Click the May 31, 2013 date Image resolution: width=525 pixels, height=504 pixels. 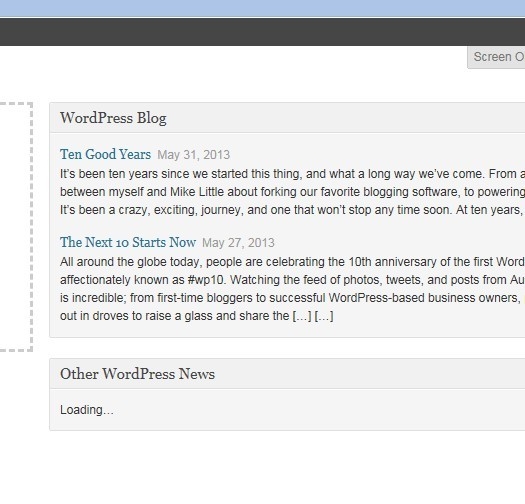[x=194, y=155]
